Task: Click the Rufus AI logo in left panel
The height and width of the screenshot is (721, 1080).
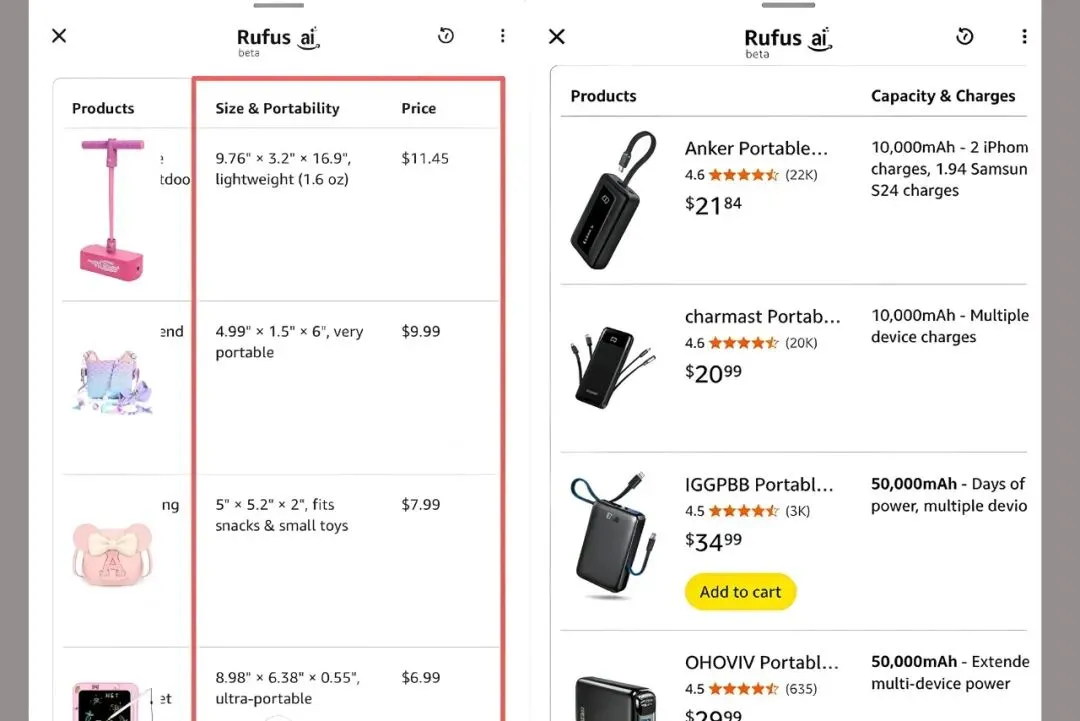Action: (278, 40)
